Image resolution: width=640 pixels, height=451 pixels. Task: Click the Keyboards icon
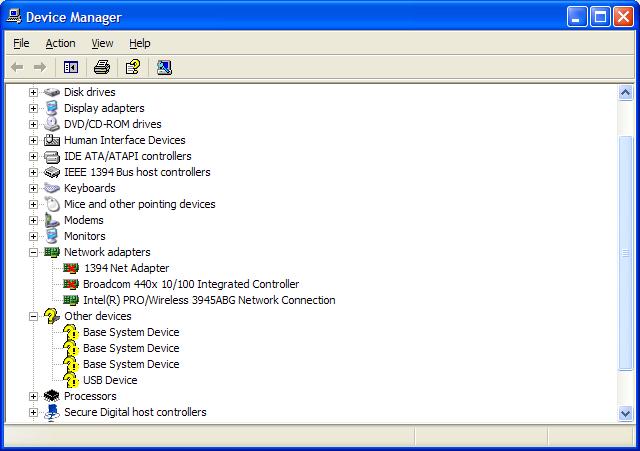coord(52,188)
